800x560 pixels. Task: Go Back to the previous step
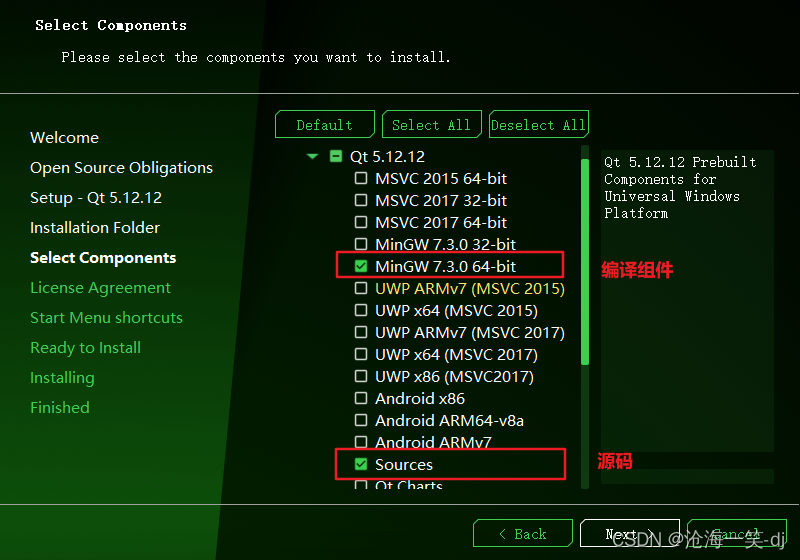(522, 533)
